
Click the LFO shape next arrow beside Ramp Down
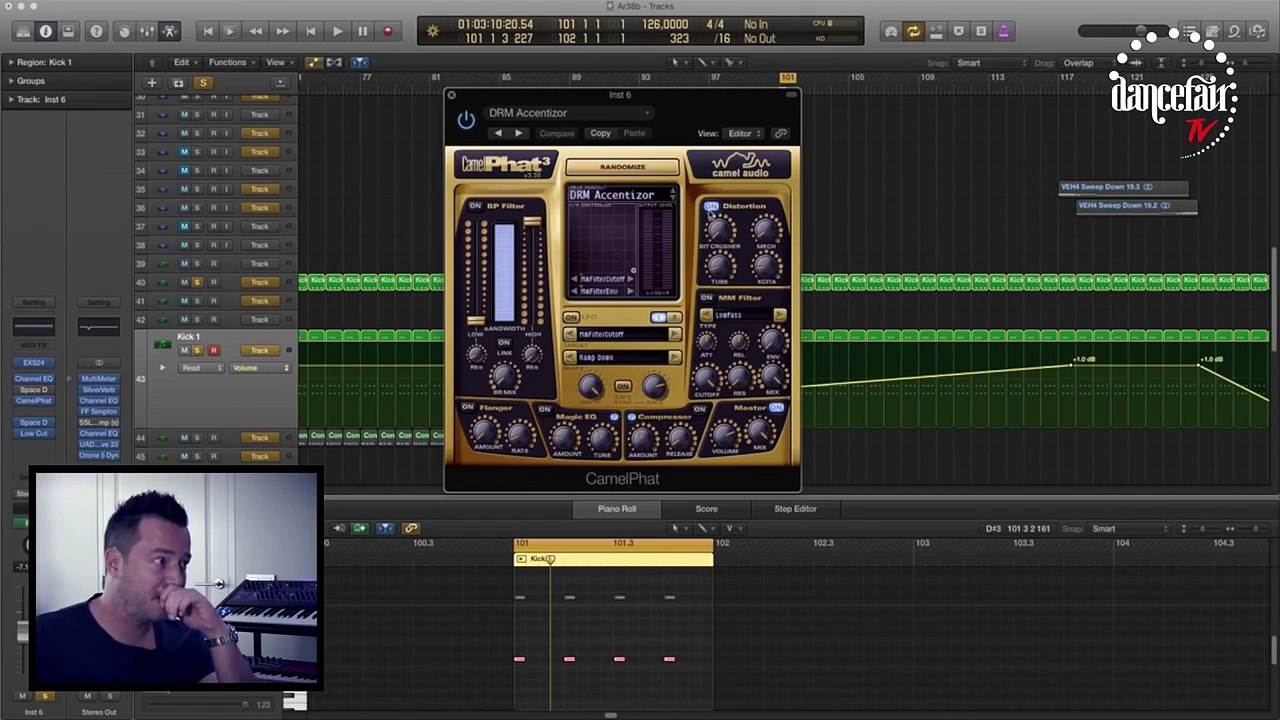point(674,357)
